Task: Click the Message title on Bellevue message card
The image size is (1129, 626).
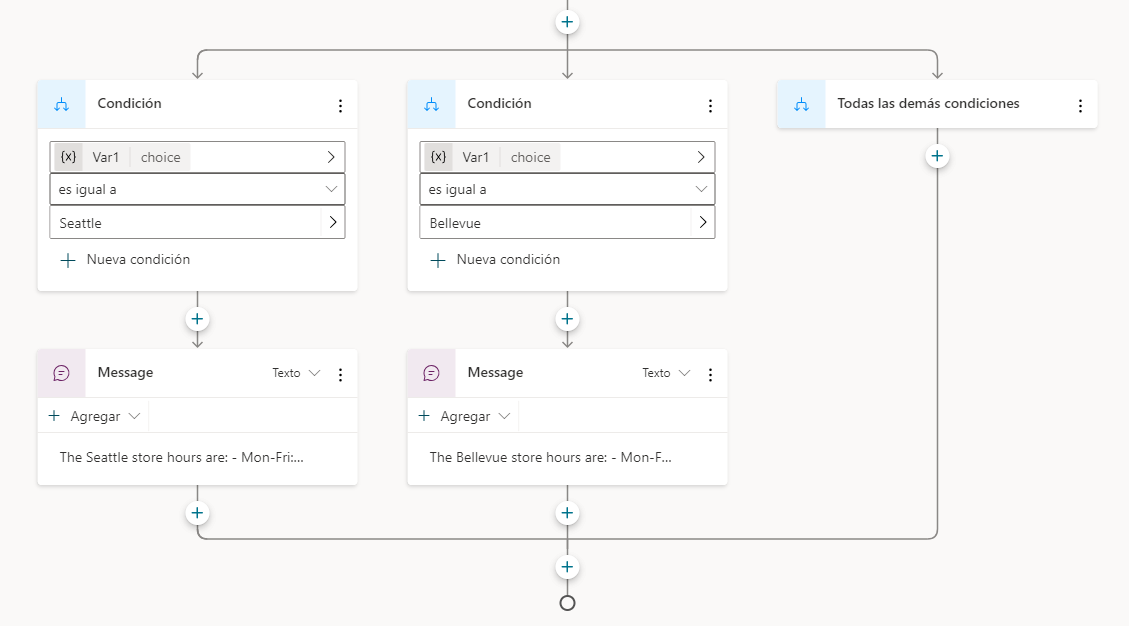Action: pyautogui.click(x=495, y=372)
